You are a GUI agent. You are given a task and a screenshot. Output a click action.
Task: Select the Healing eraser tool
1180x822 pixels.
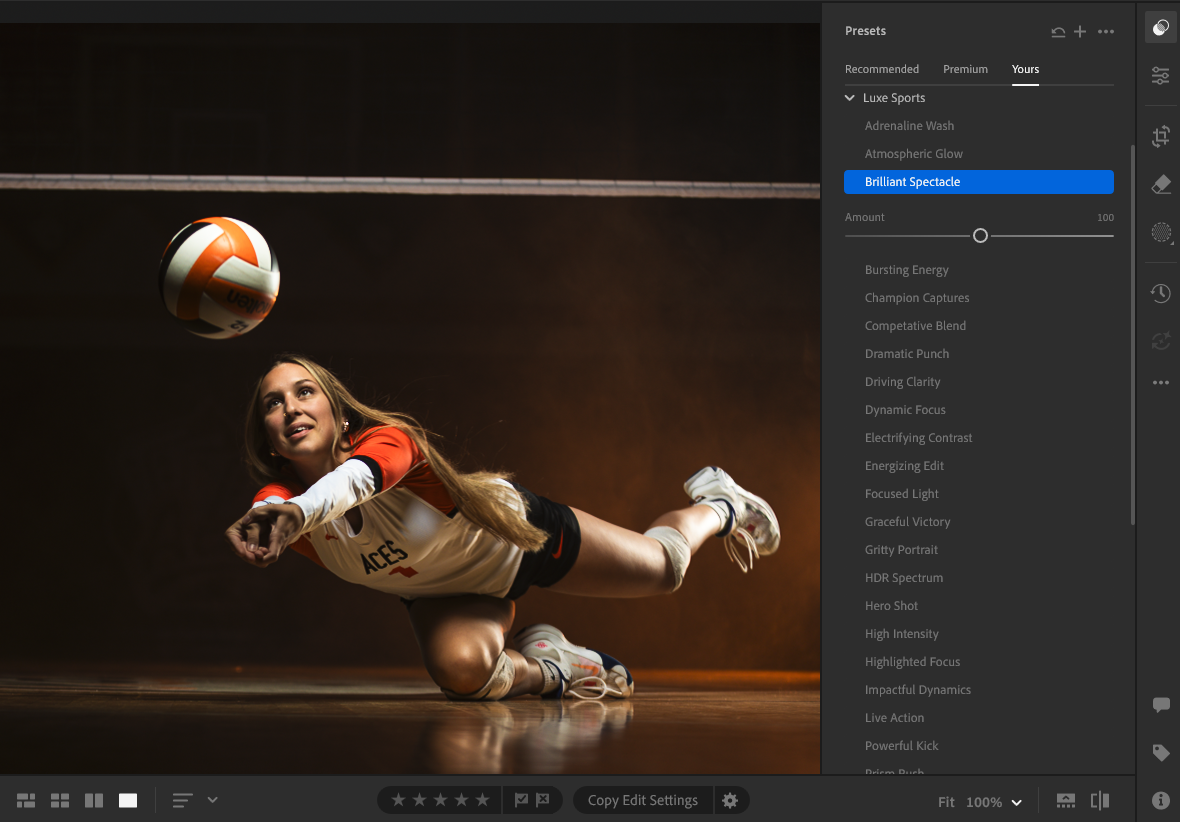[x=1160, y=184]
